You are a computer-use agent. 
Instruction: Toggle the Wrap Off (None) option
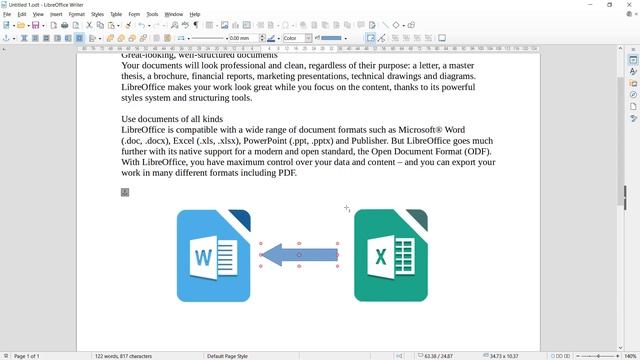click(24, 38)
